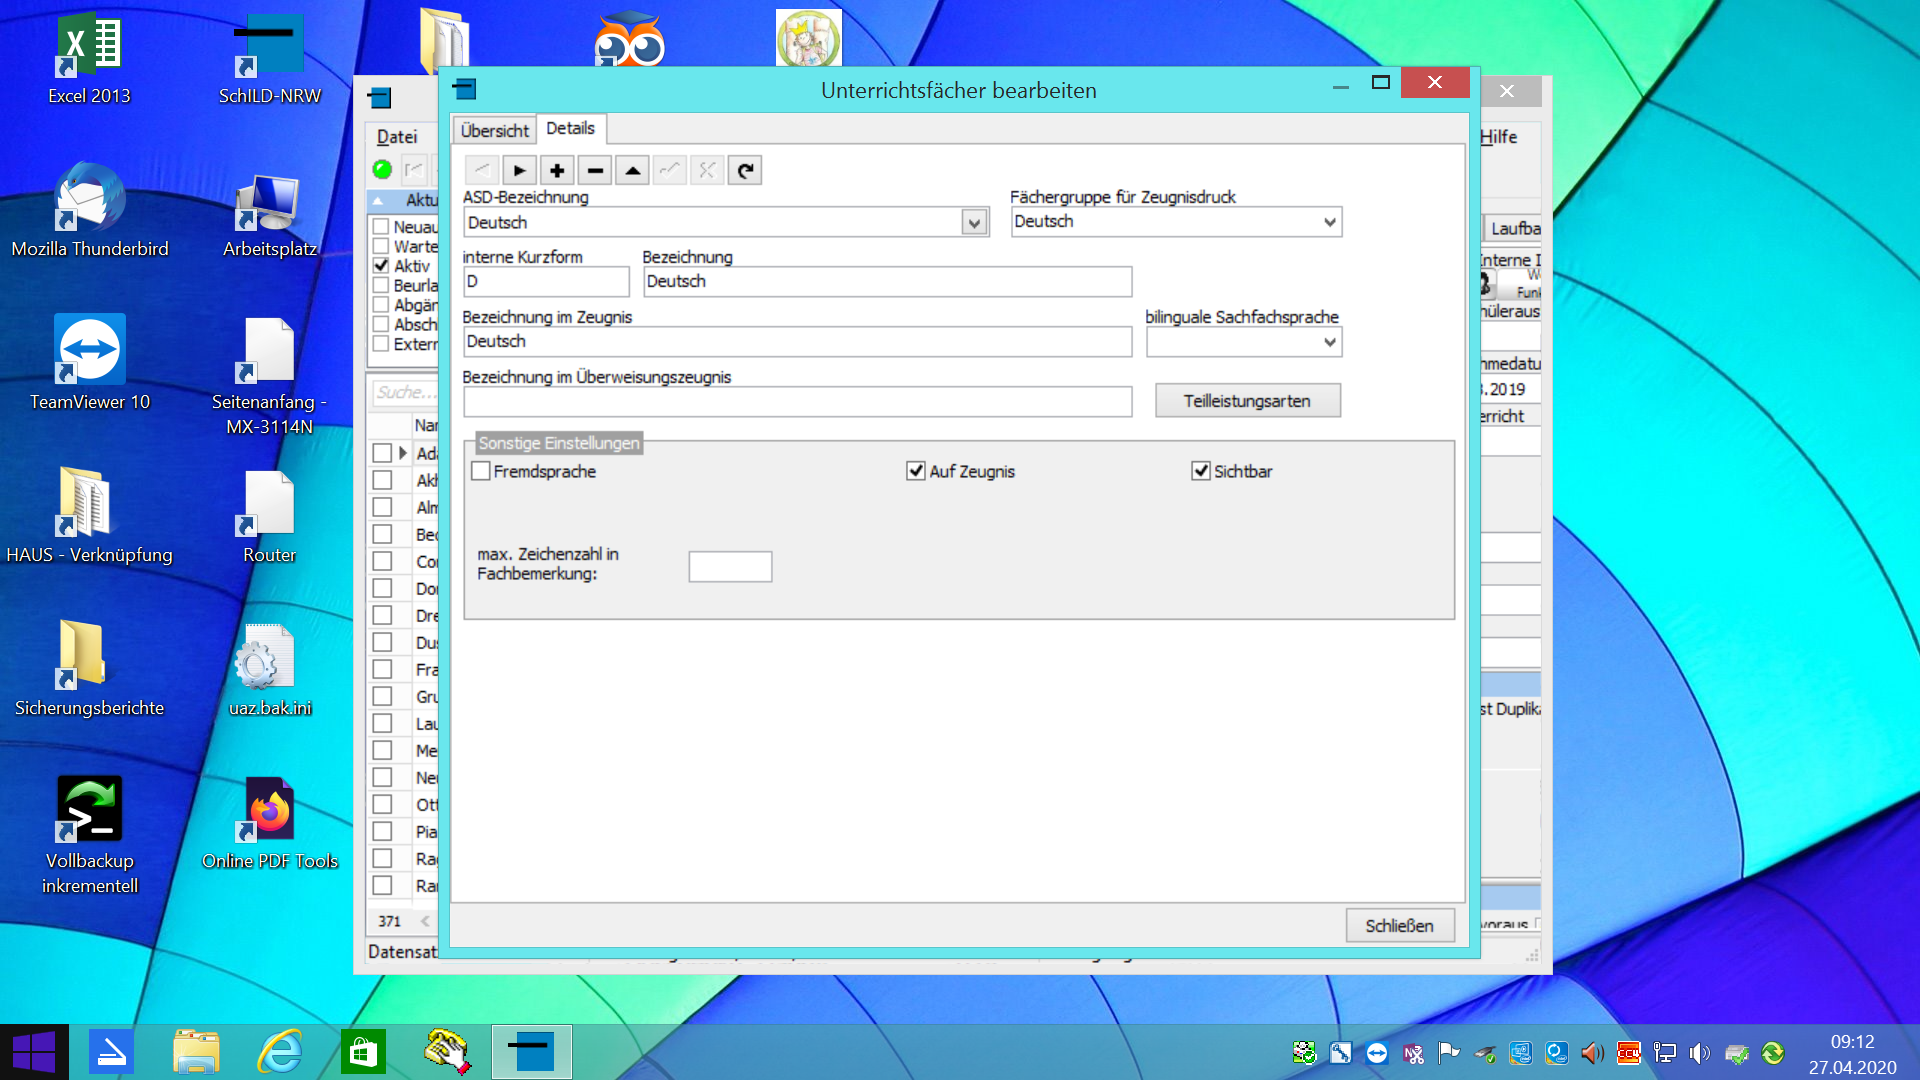
Task: Tick the row checkbox next to Pia
Action: (x=382, y=831)
